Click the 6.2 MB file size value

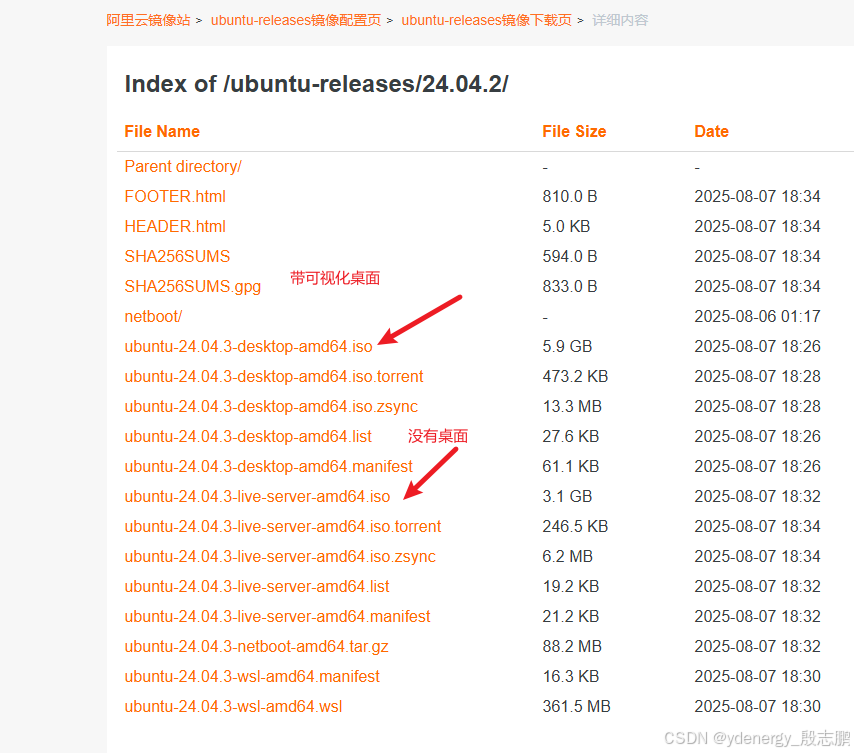coord(568,556)
